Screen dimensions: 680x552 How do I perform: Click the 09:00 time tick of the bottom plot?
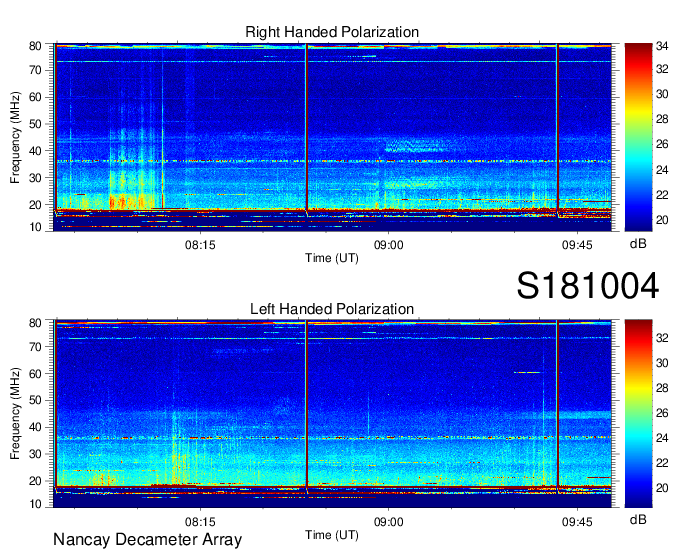click(x=388, y=522)
